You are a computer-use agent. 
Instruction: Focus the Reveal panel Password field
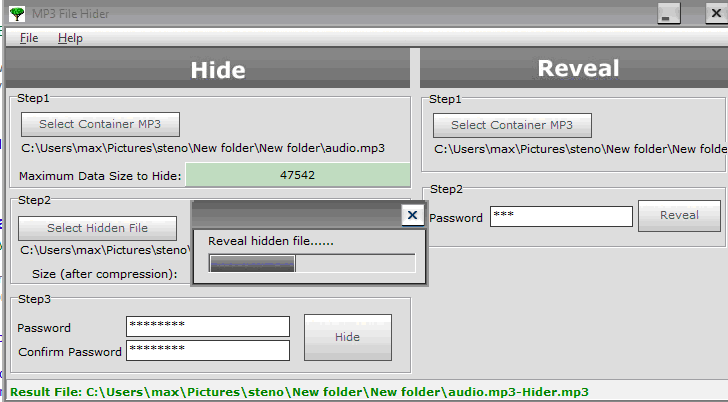click(561, 217)
